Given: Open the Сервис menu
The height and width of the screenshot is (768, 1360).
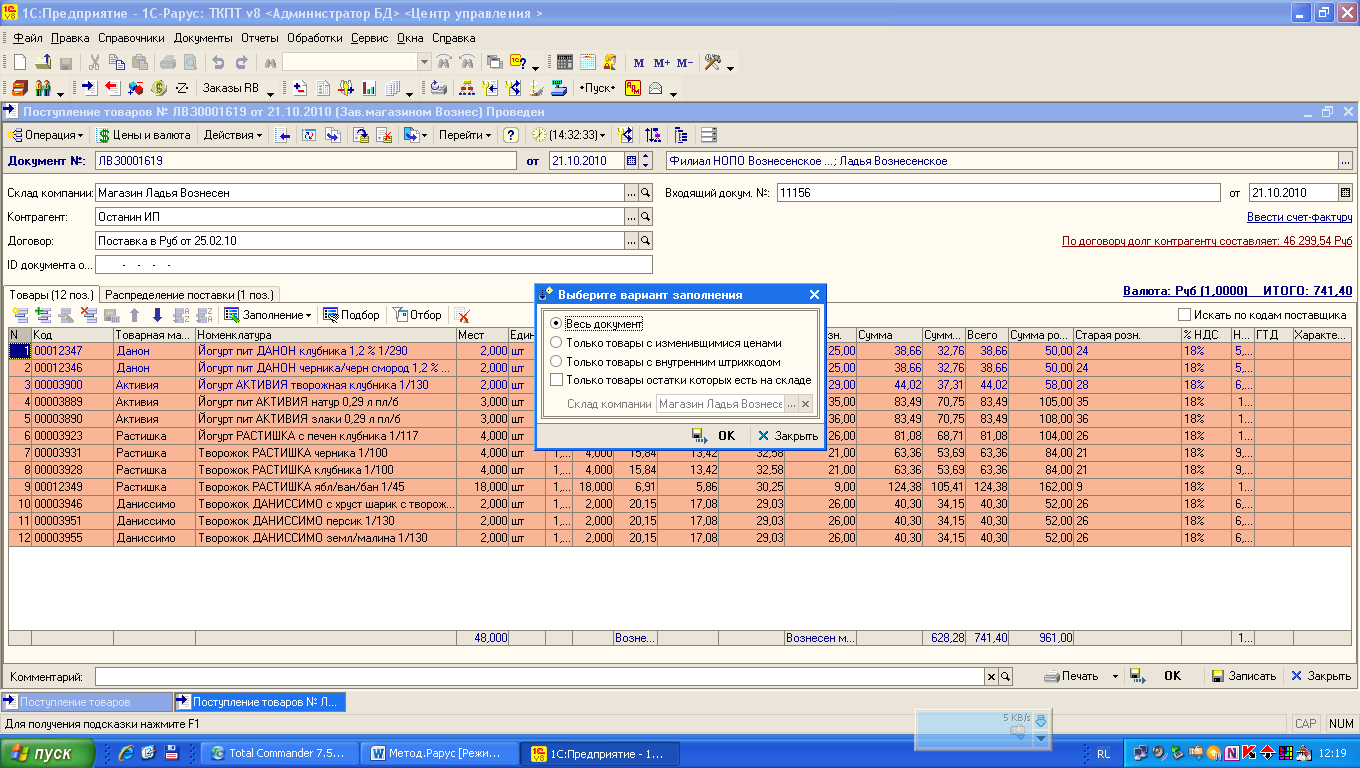Looking at the screenshot, I should coord(370,38).
